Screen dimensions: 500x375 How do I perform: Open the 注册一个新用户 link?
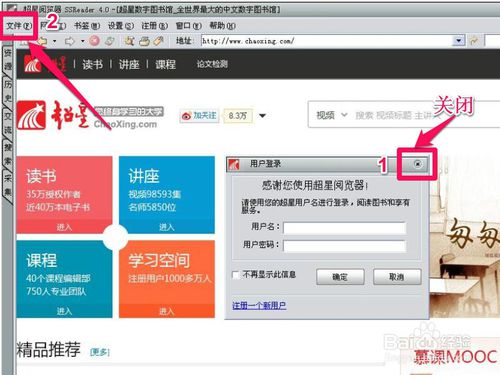259,305
